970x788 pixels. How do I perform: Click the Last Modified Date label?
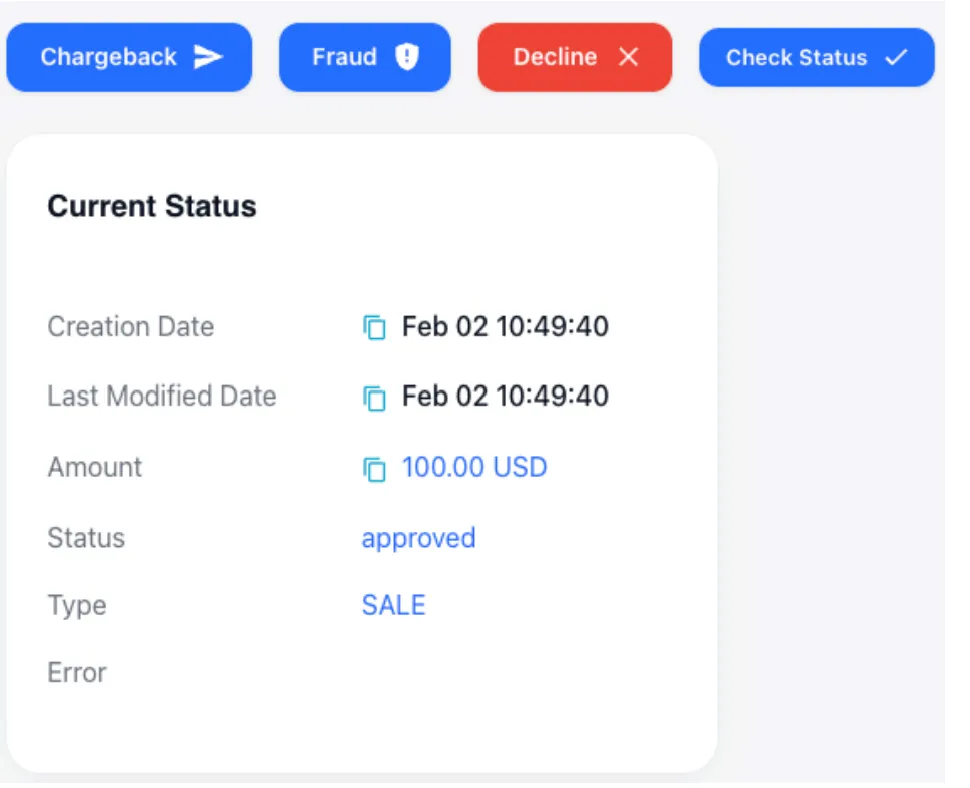[x=161, y=396]
